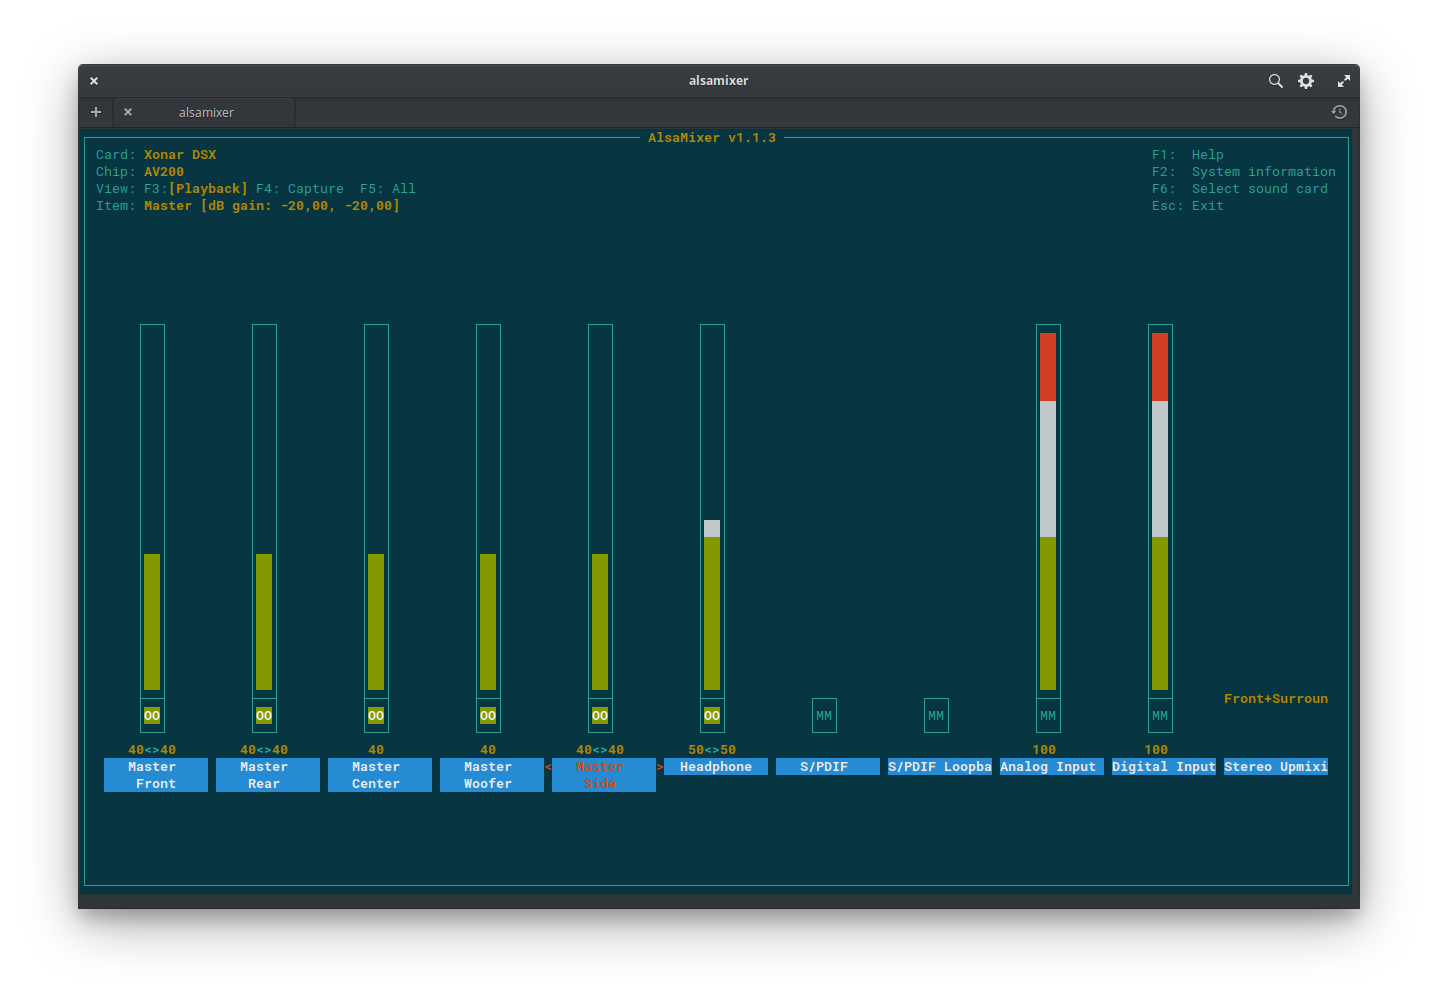
Task: Click the Digital Input volume bar
Action: pos(1160,510)
